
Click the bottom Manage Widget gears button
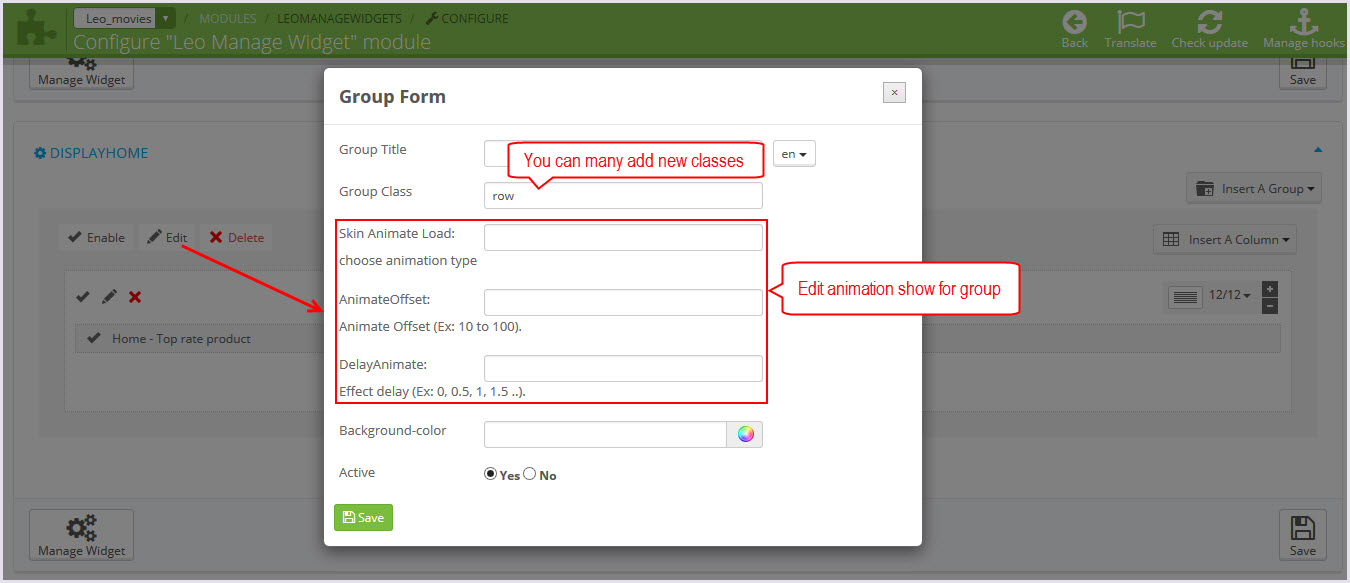click(x=81, y=535)
